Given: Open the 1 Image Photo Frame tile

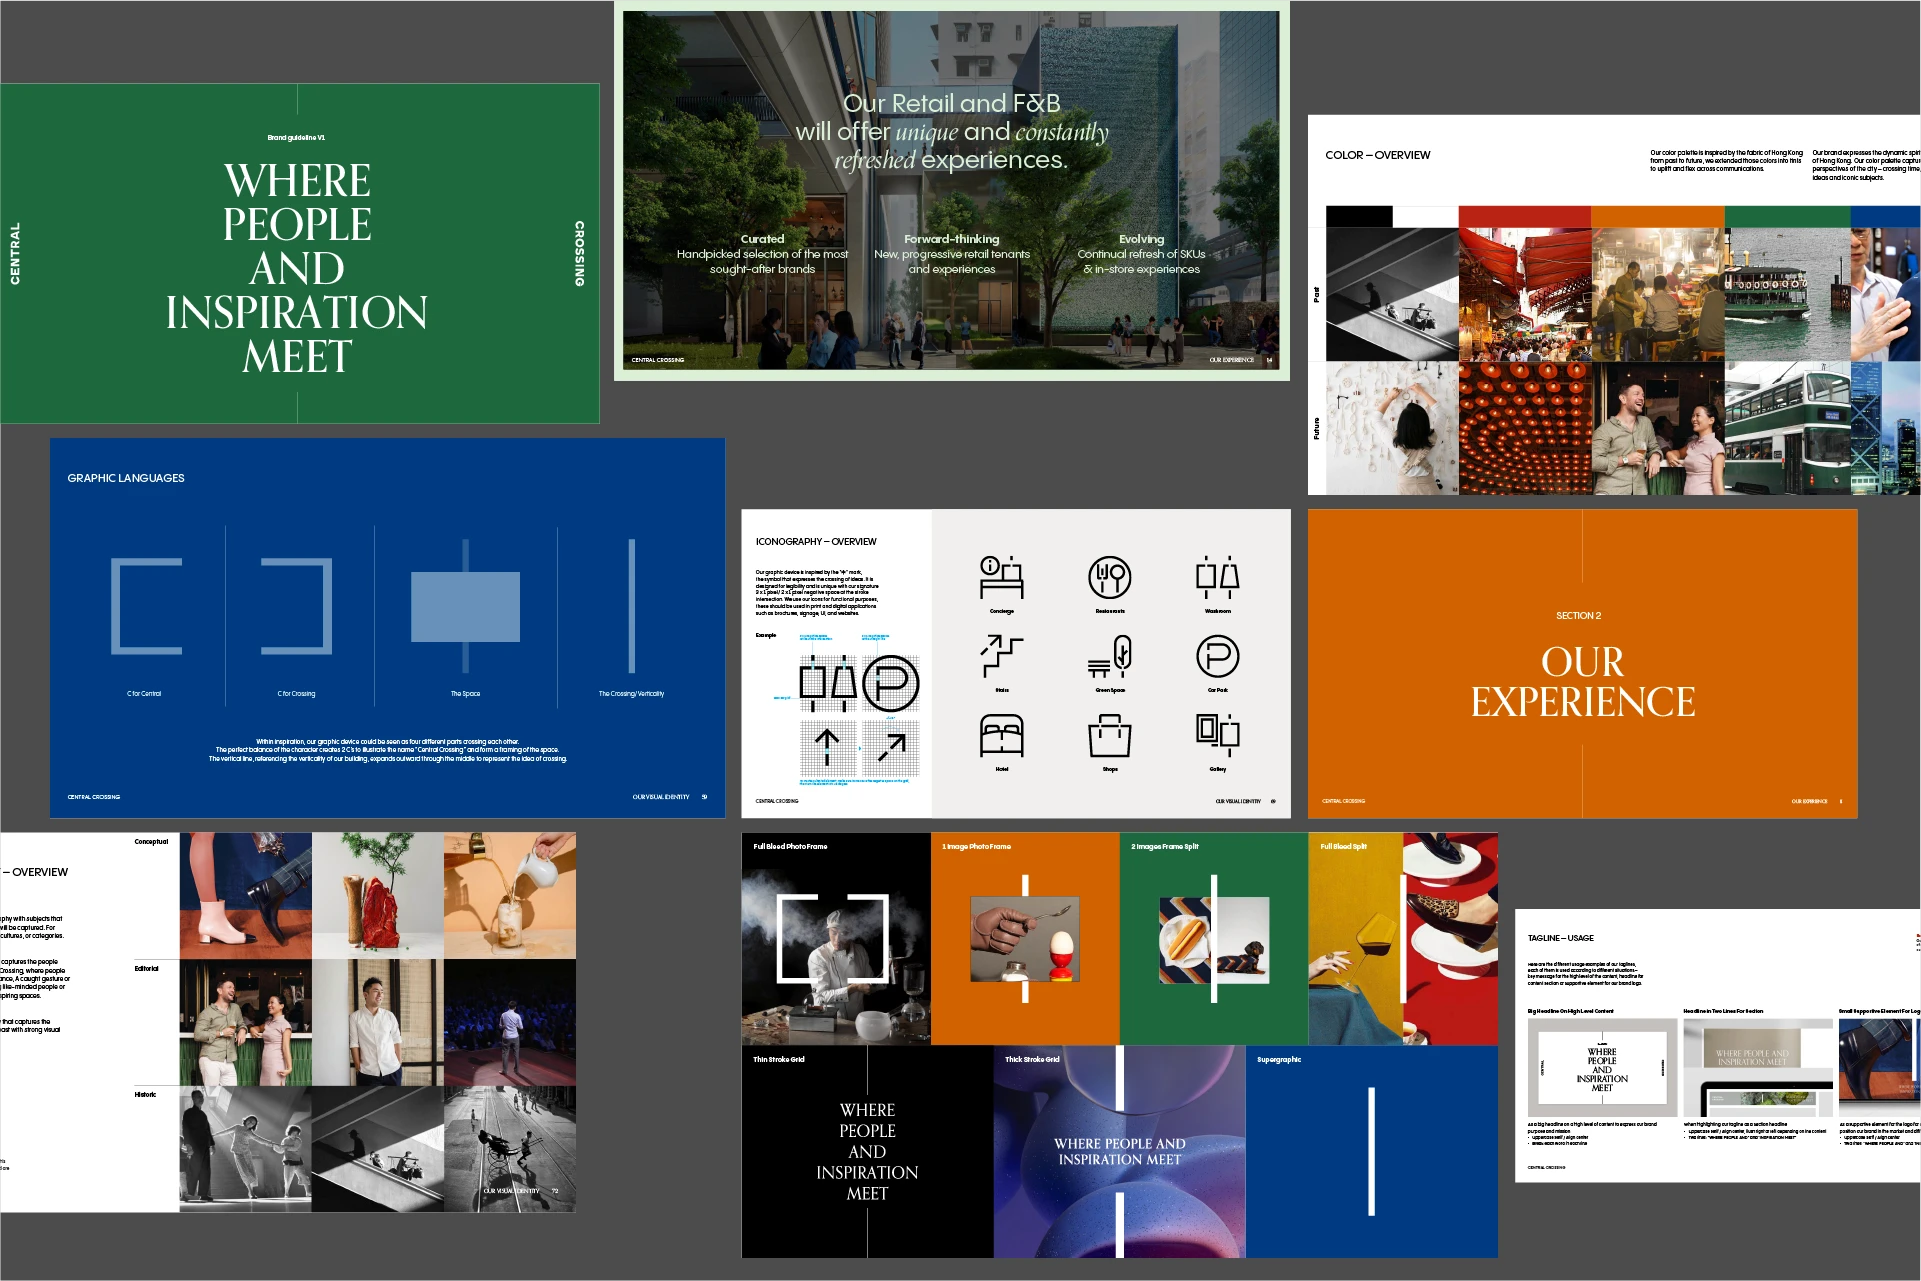Looking at the screenshot, I should point(1025,939).
